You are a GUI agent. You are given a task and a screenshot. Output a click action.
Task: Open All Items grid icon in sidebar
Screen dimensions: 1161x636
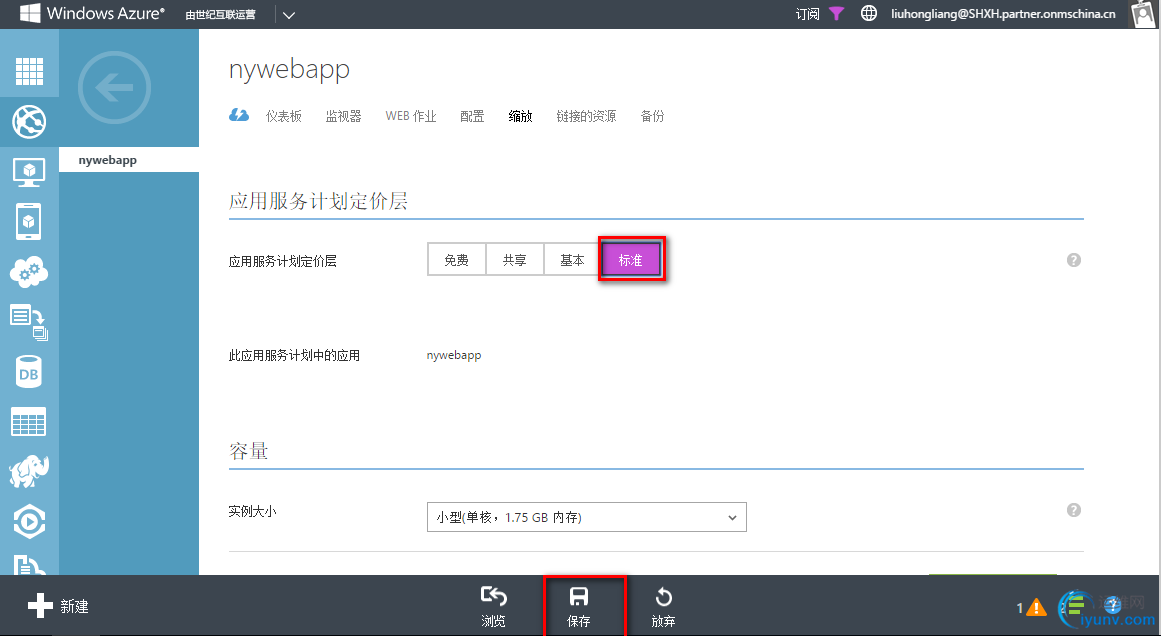pos(29,71)
